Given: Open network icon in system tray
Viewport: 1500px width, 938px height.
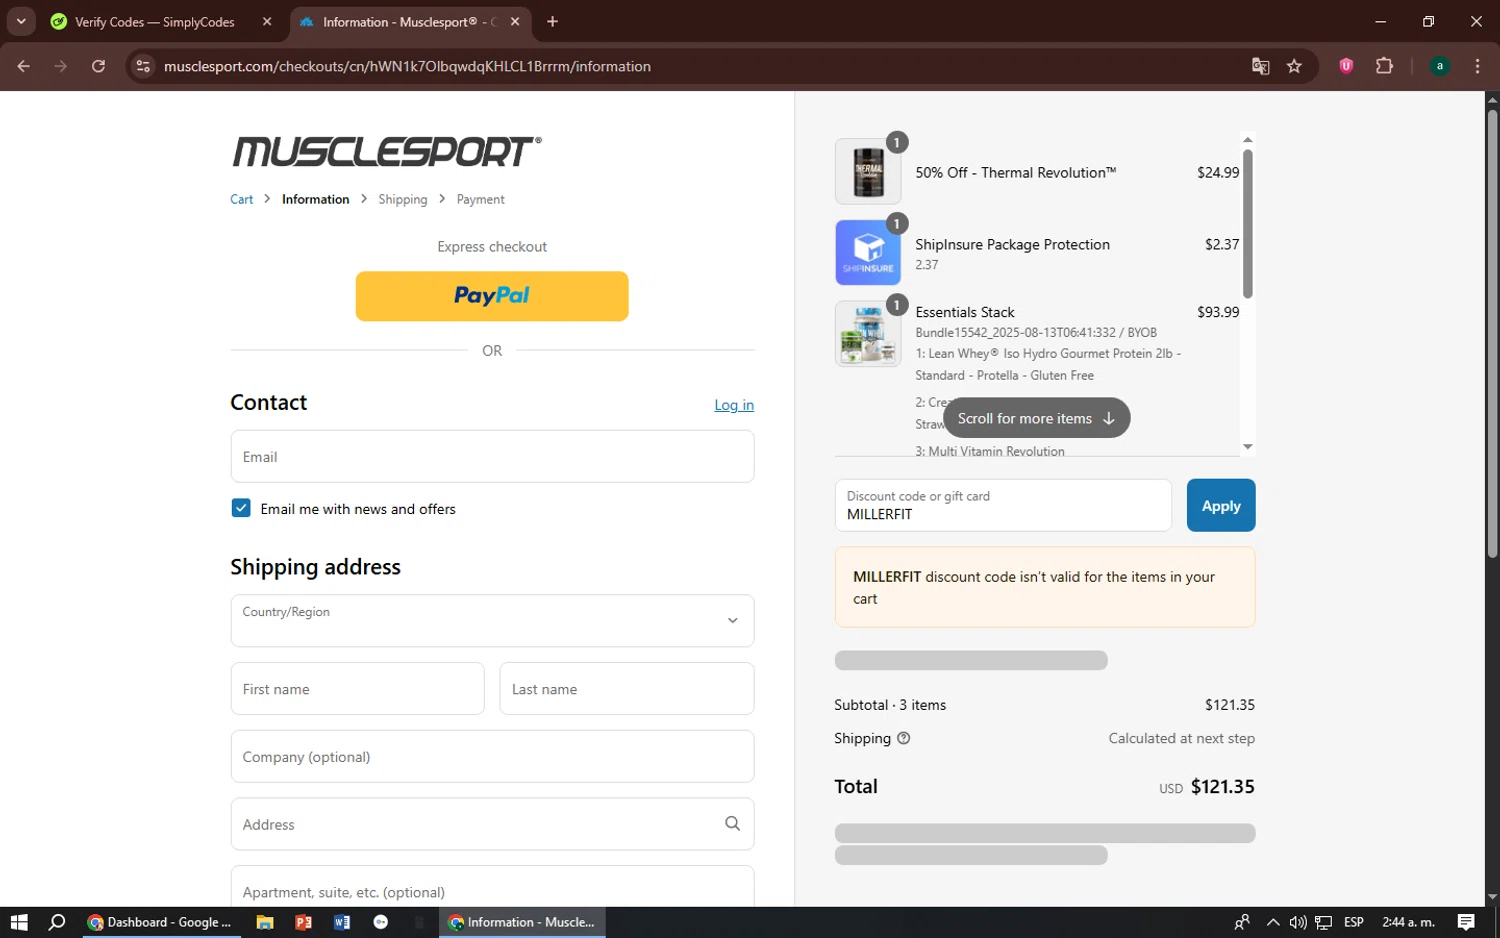Looking at the screenshot, I should click(x=1323, y=922).
